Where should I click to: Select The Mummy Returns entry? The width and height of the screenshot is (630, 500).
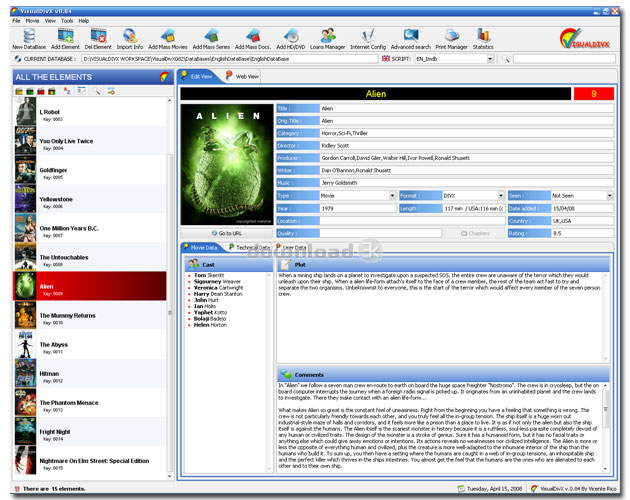(x=90, y=316)
